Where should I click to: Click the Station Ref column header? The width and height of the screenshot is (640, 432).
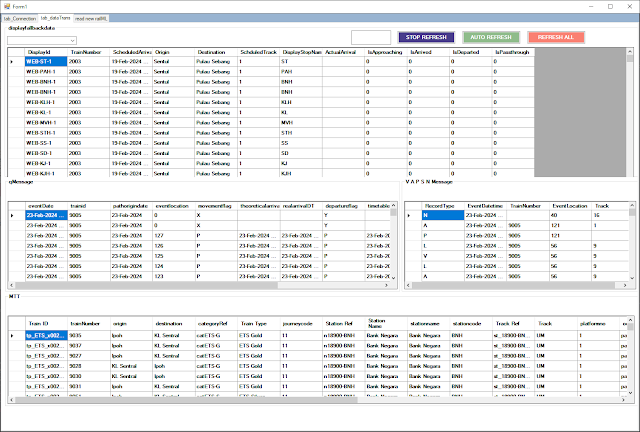coord(343,323)
